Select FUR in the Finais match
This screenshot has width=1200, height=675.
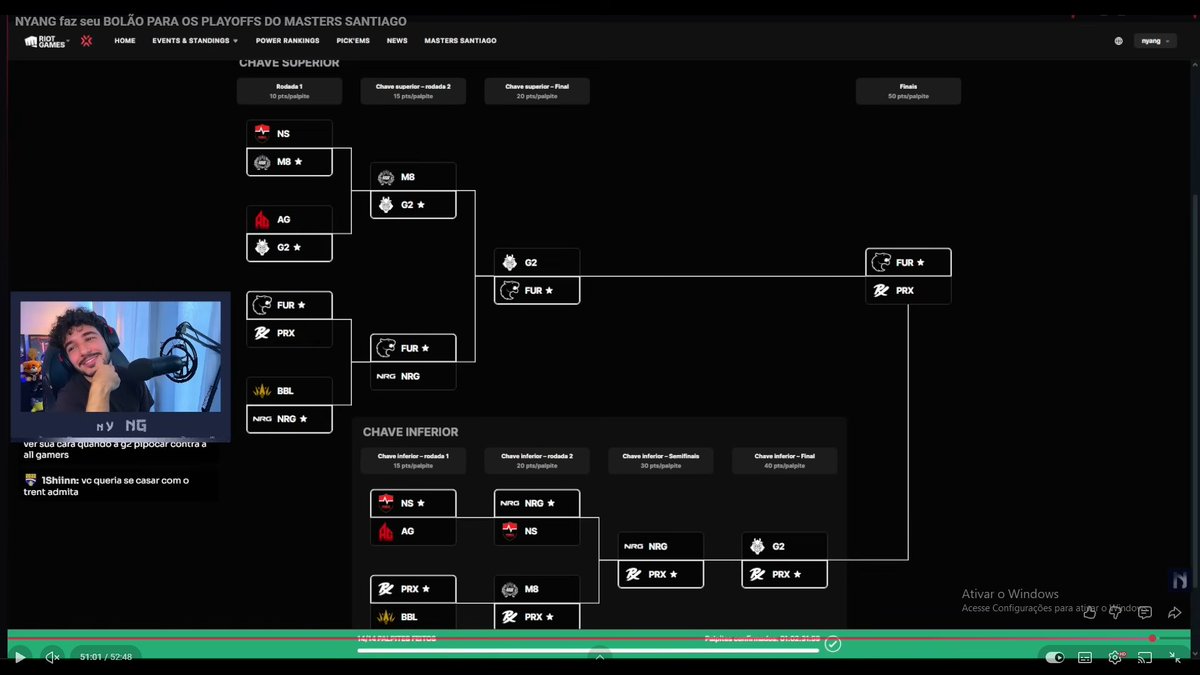tap(908, 262)
